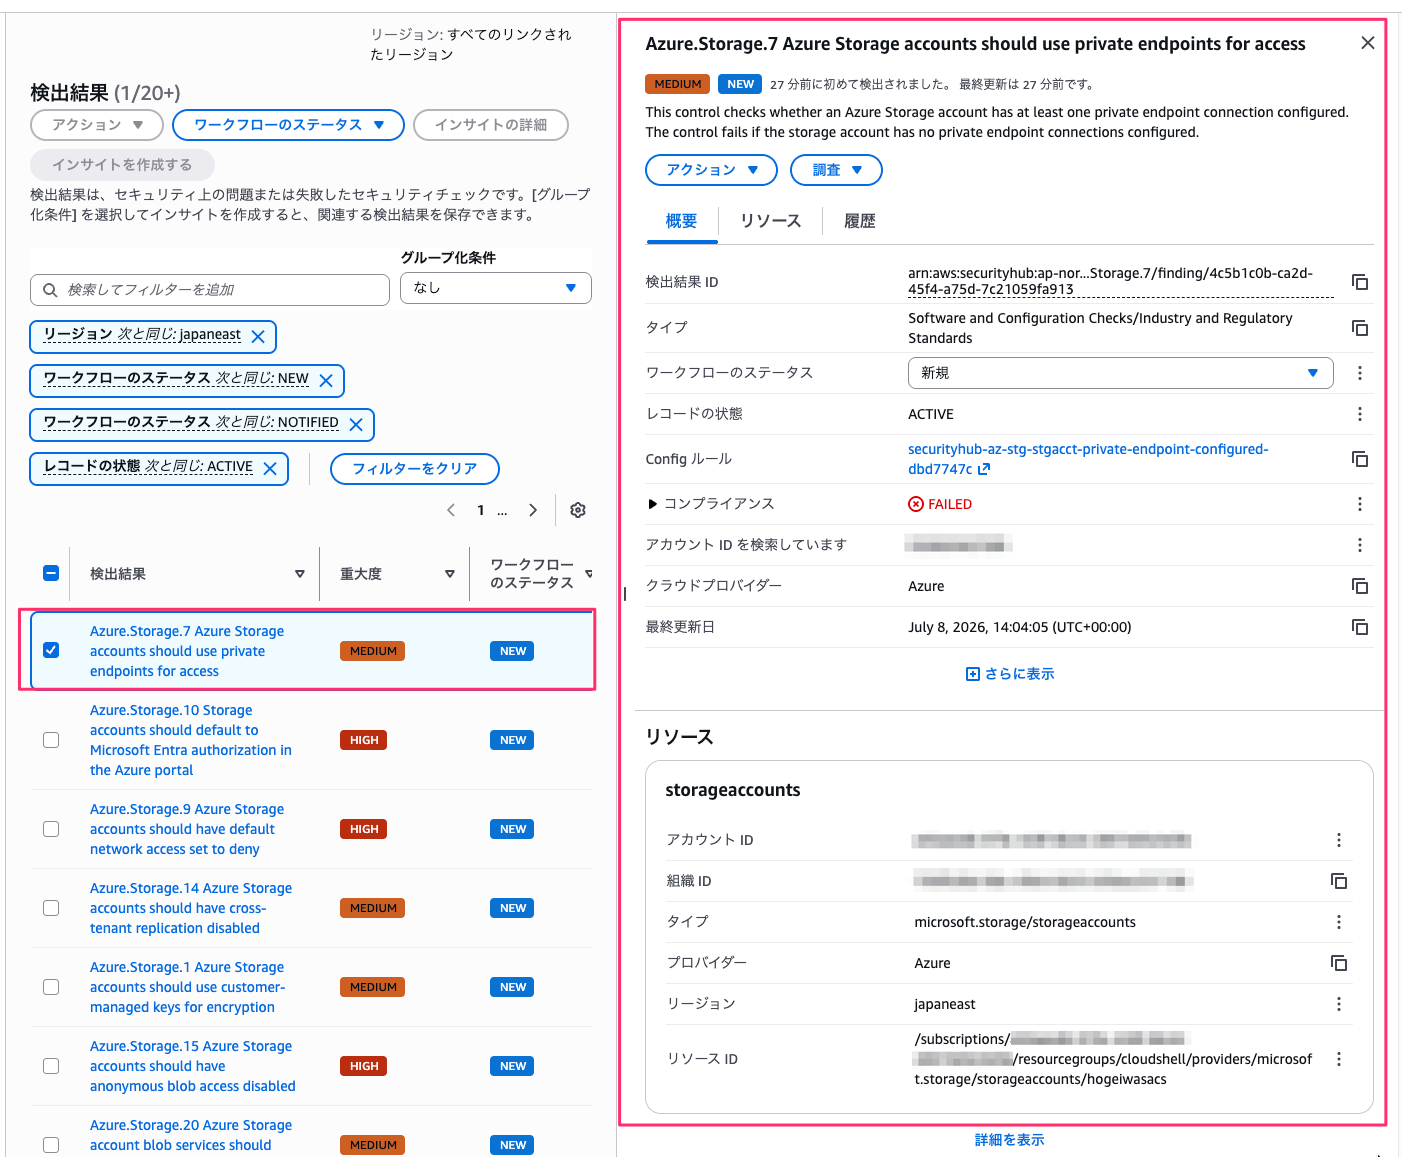
Task: Uncheck the Azure.Storage.7 finding checkbox
Action: coord(51,650)
